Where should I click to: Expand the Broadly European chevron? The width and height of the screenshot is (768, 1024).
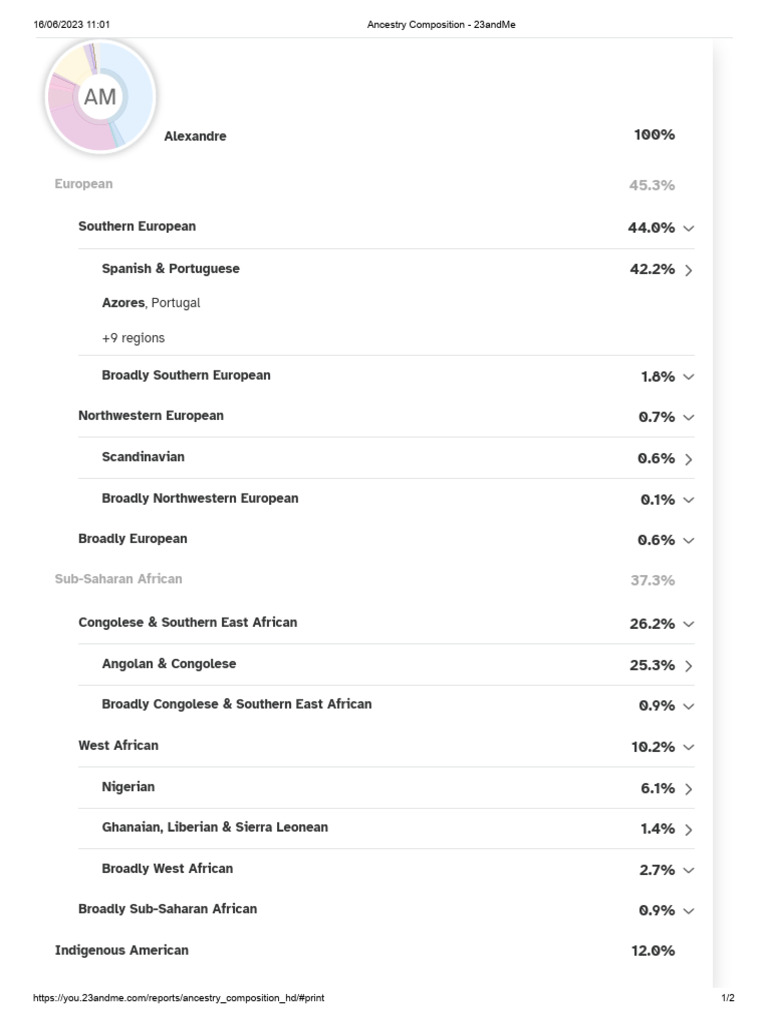pyautogui.click(x=688, y=540)
